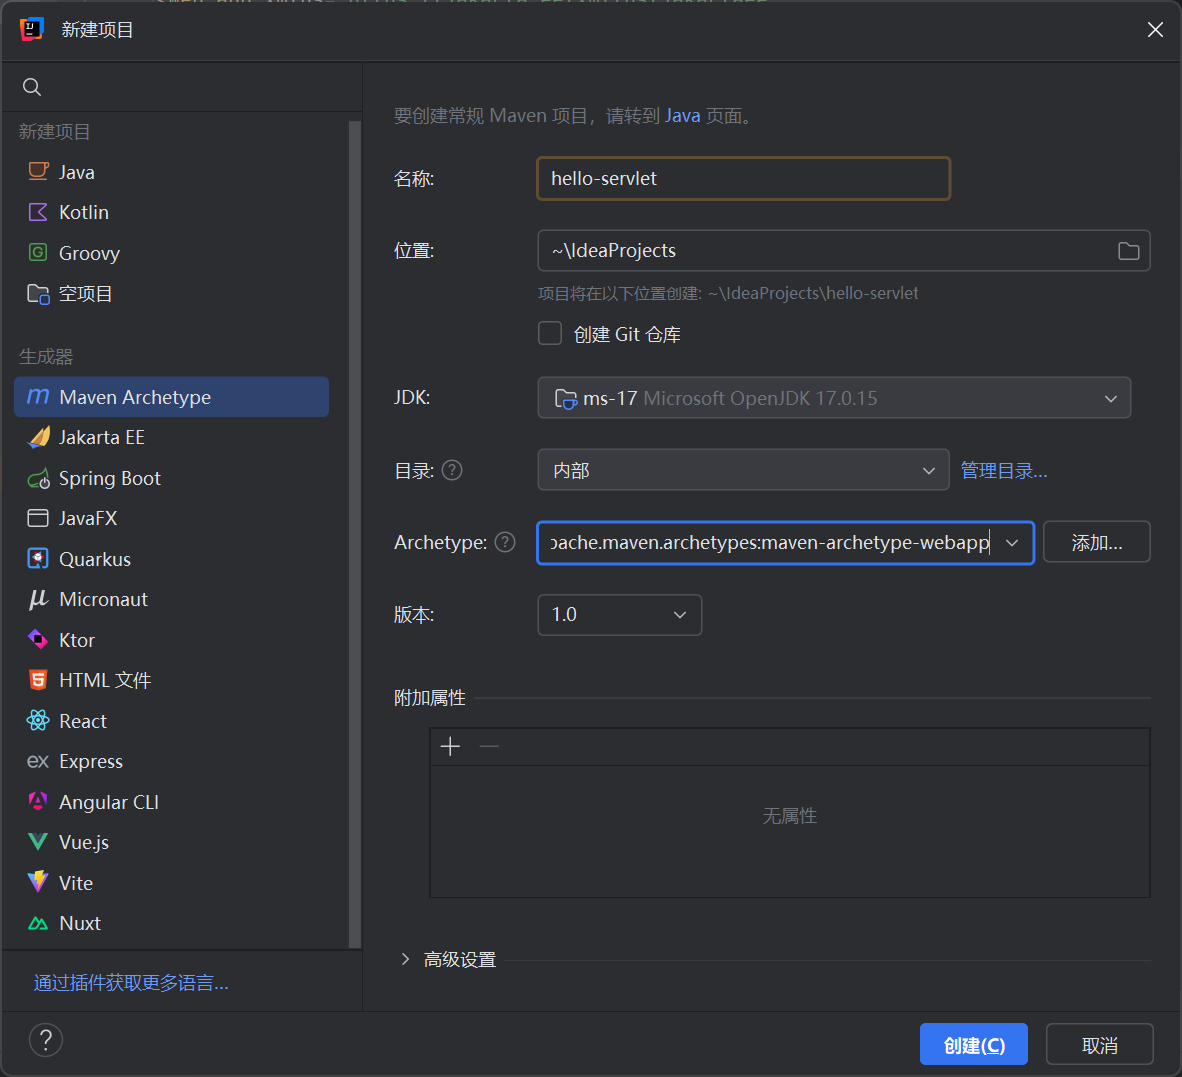Select the HTML5 file icon
The width and height of the screenshot is (1182, 1077).
[38, 680]
